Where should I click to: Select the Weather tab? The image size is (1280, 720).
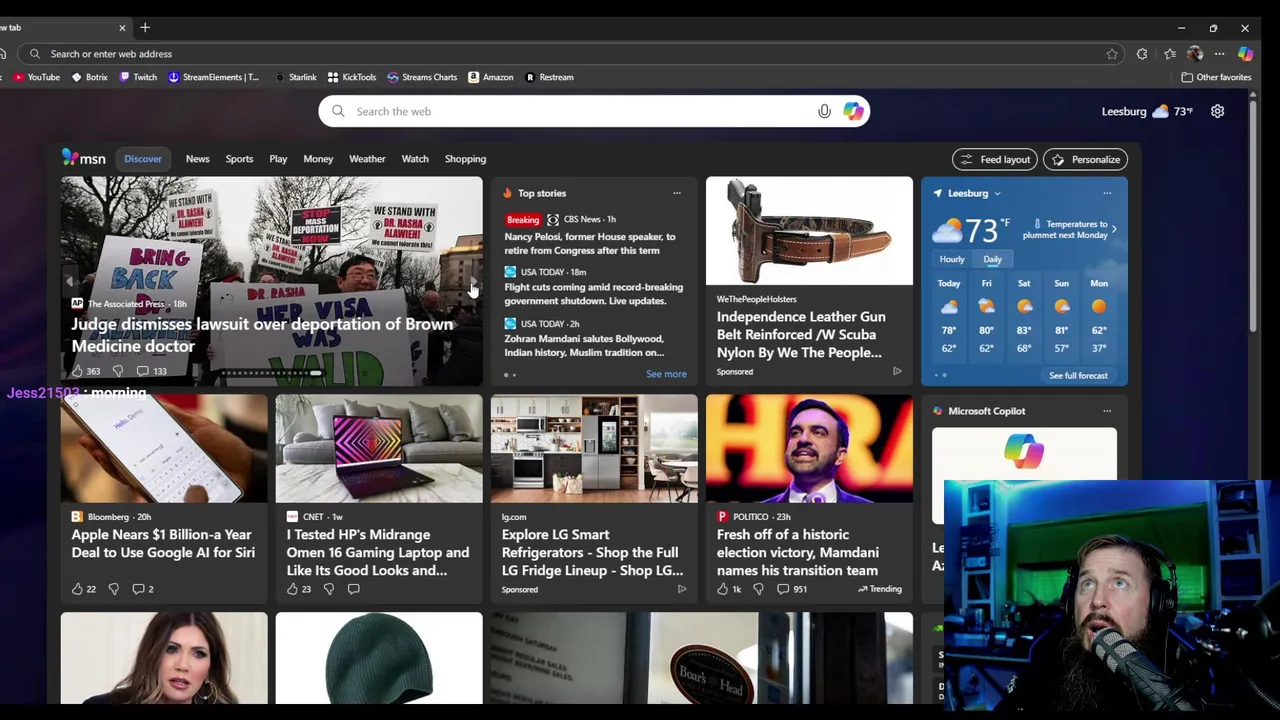coord(367,159)
